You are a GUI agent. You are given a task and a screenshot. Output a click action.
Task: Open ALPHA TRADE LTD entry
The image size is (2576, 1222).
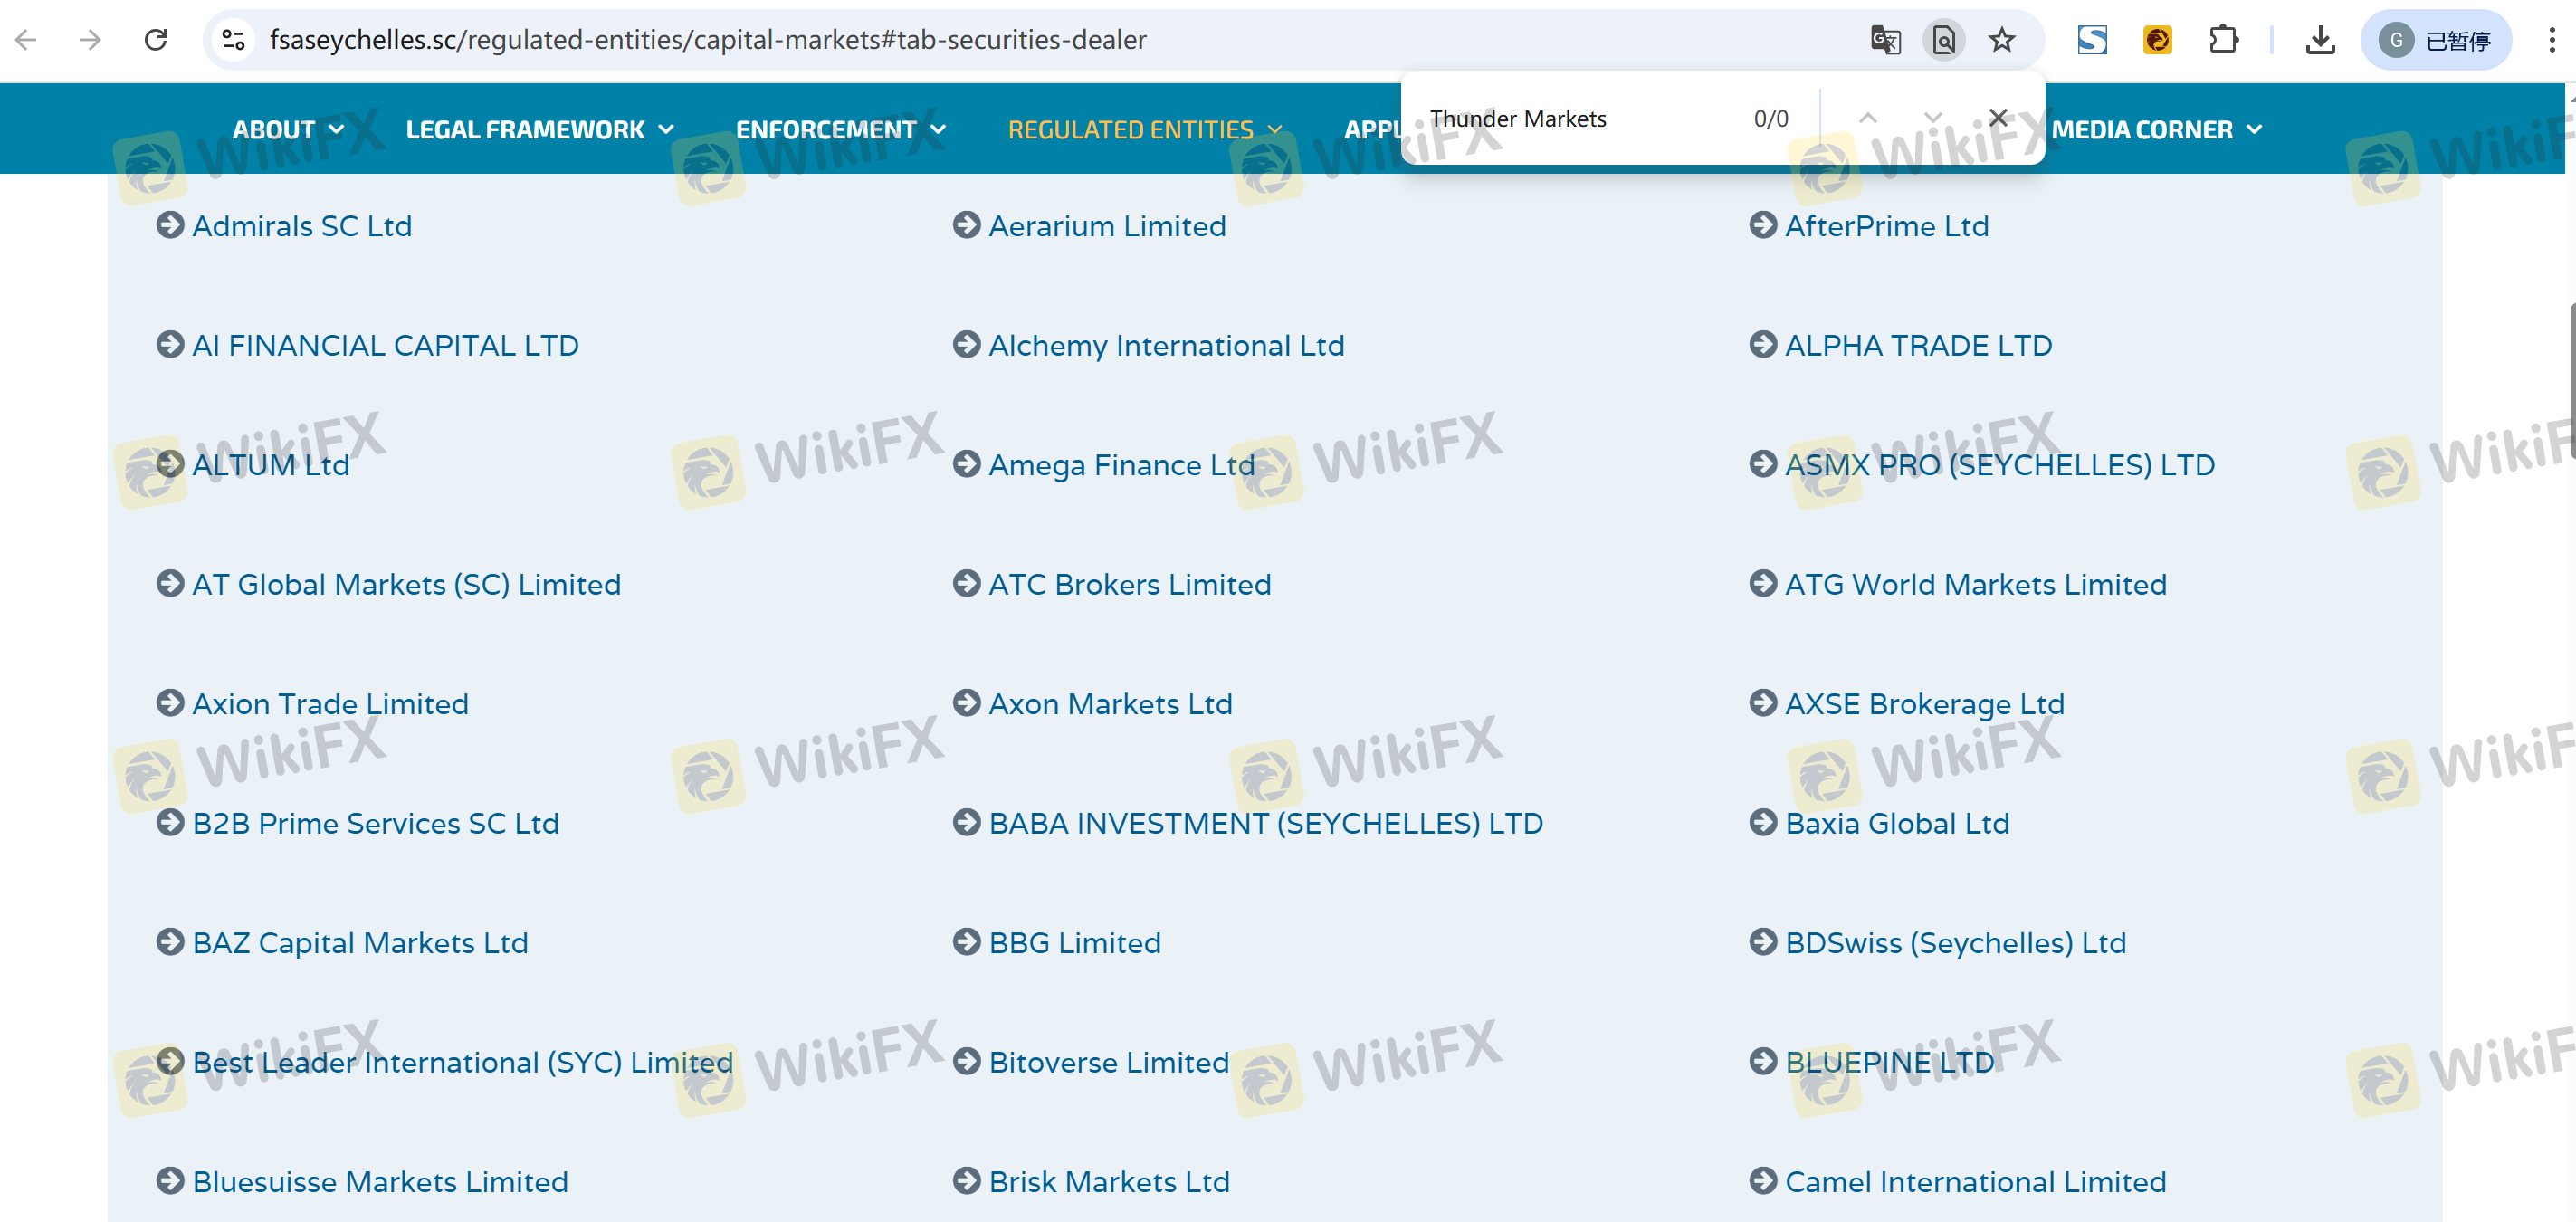pyautogui.click(x=1919, y=346)
